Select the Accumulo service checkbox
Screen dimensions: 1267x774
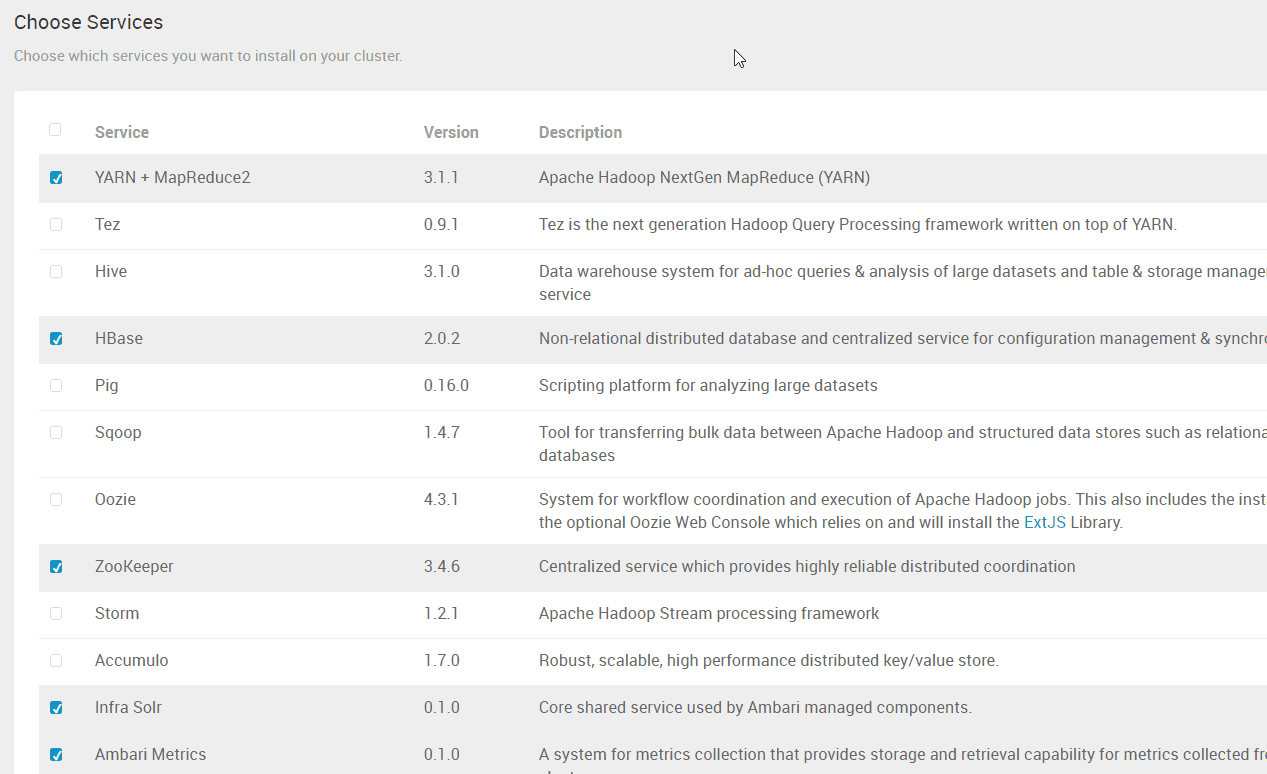click(x=56, y=661)
